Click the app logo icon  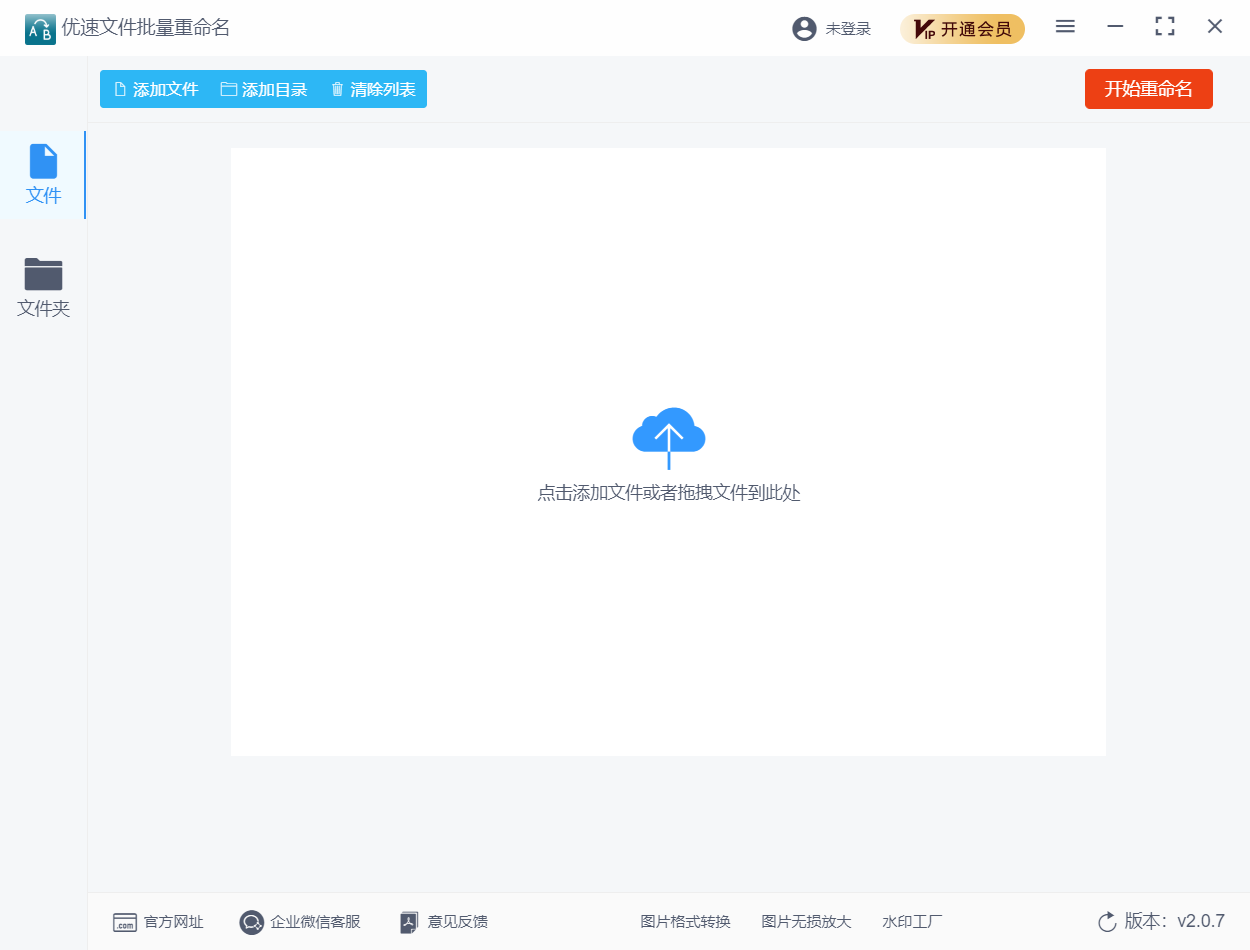pos(40,29)
